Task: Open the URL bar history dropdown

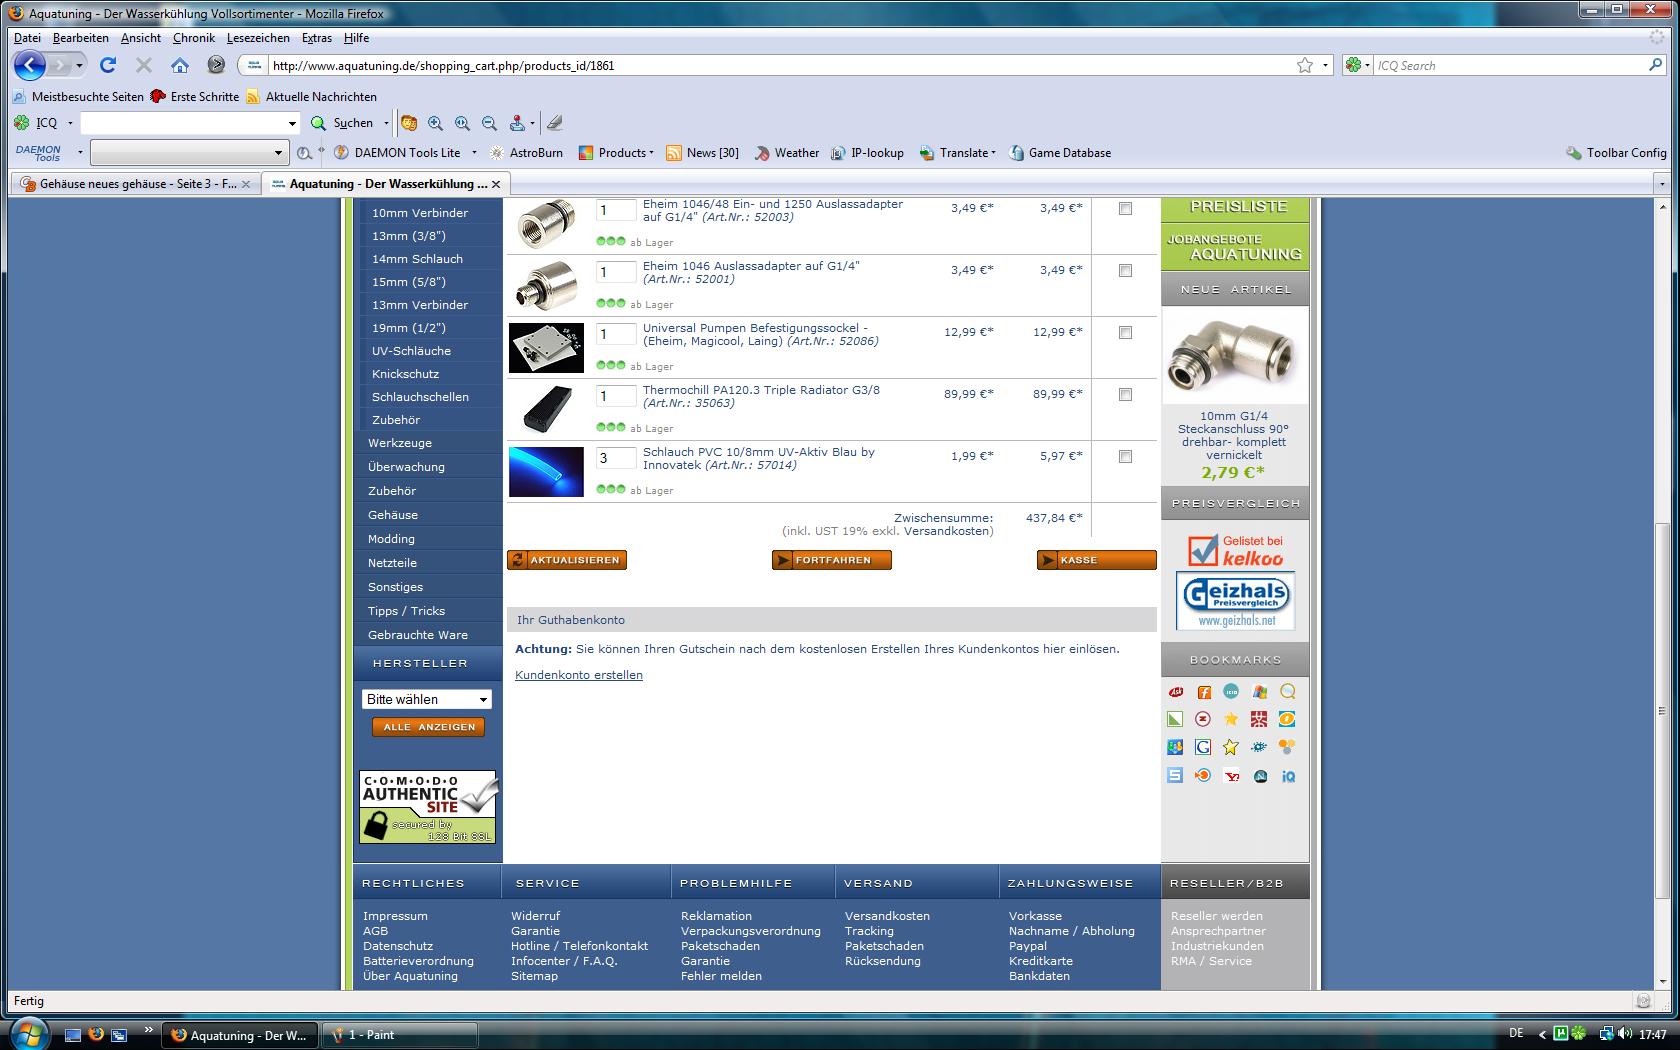Action: (x=1326, y=66)
